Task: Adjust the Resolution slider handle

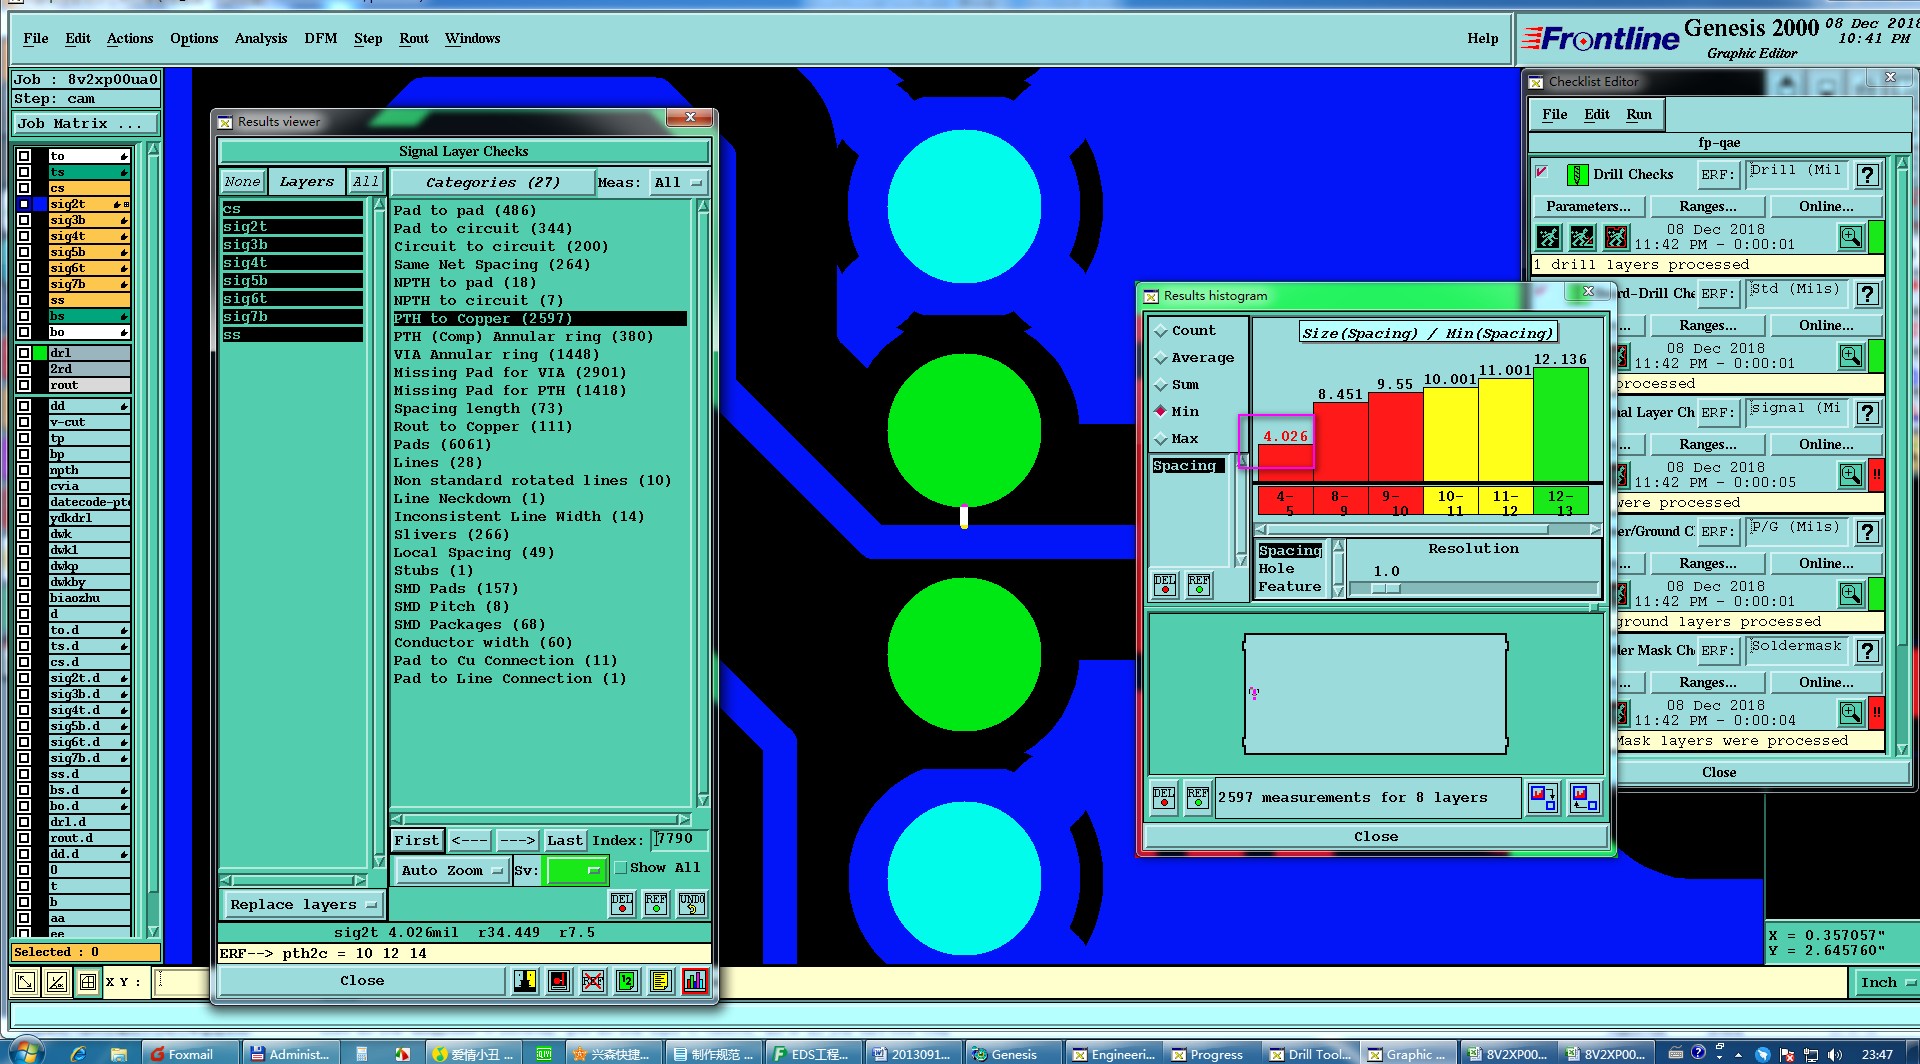Action: pyautogui.click(x=1385, y=589)
